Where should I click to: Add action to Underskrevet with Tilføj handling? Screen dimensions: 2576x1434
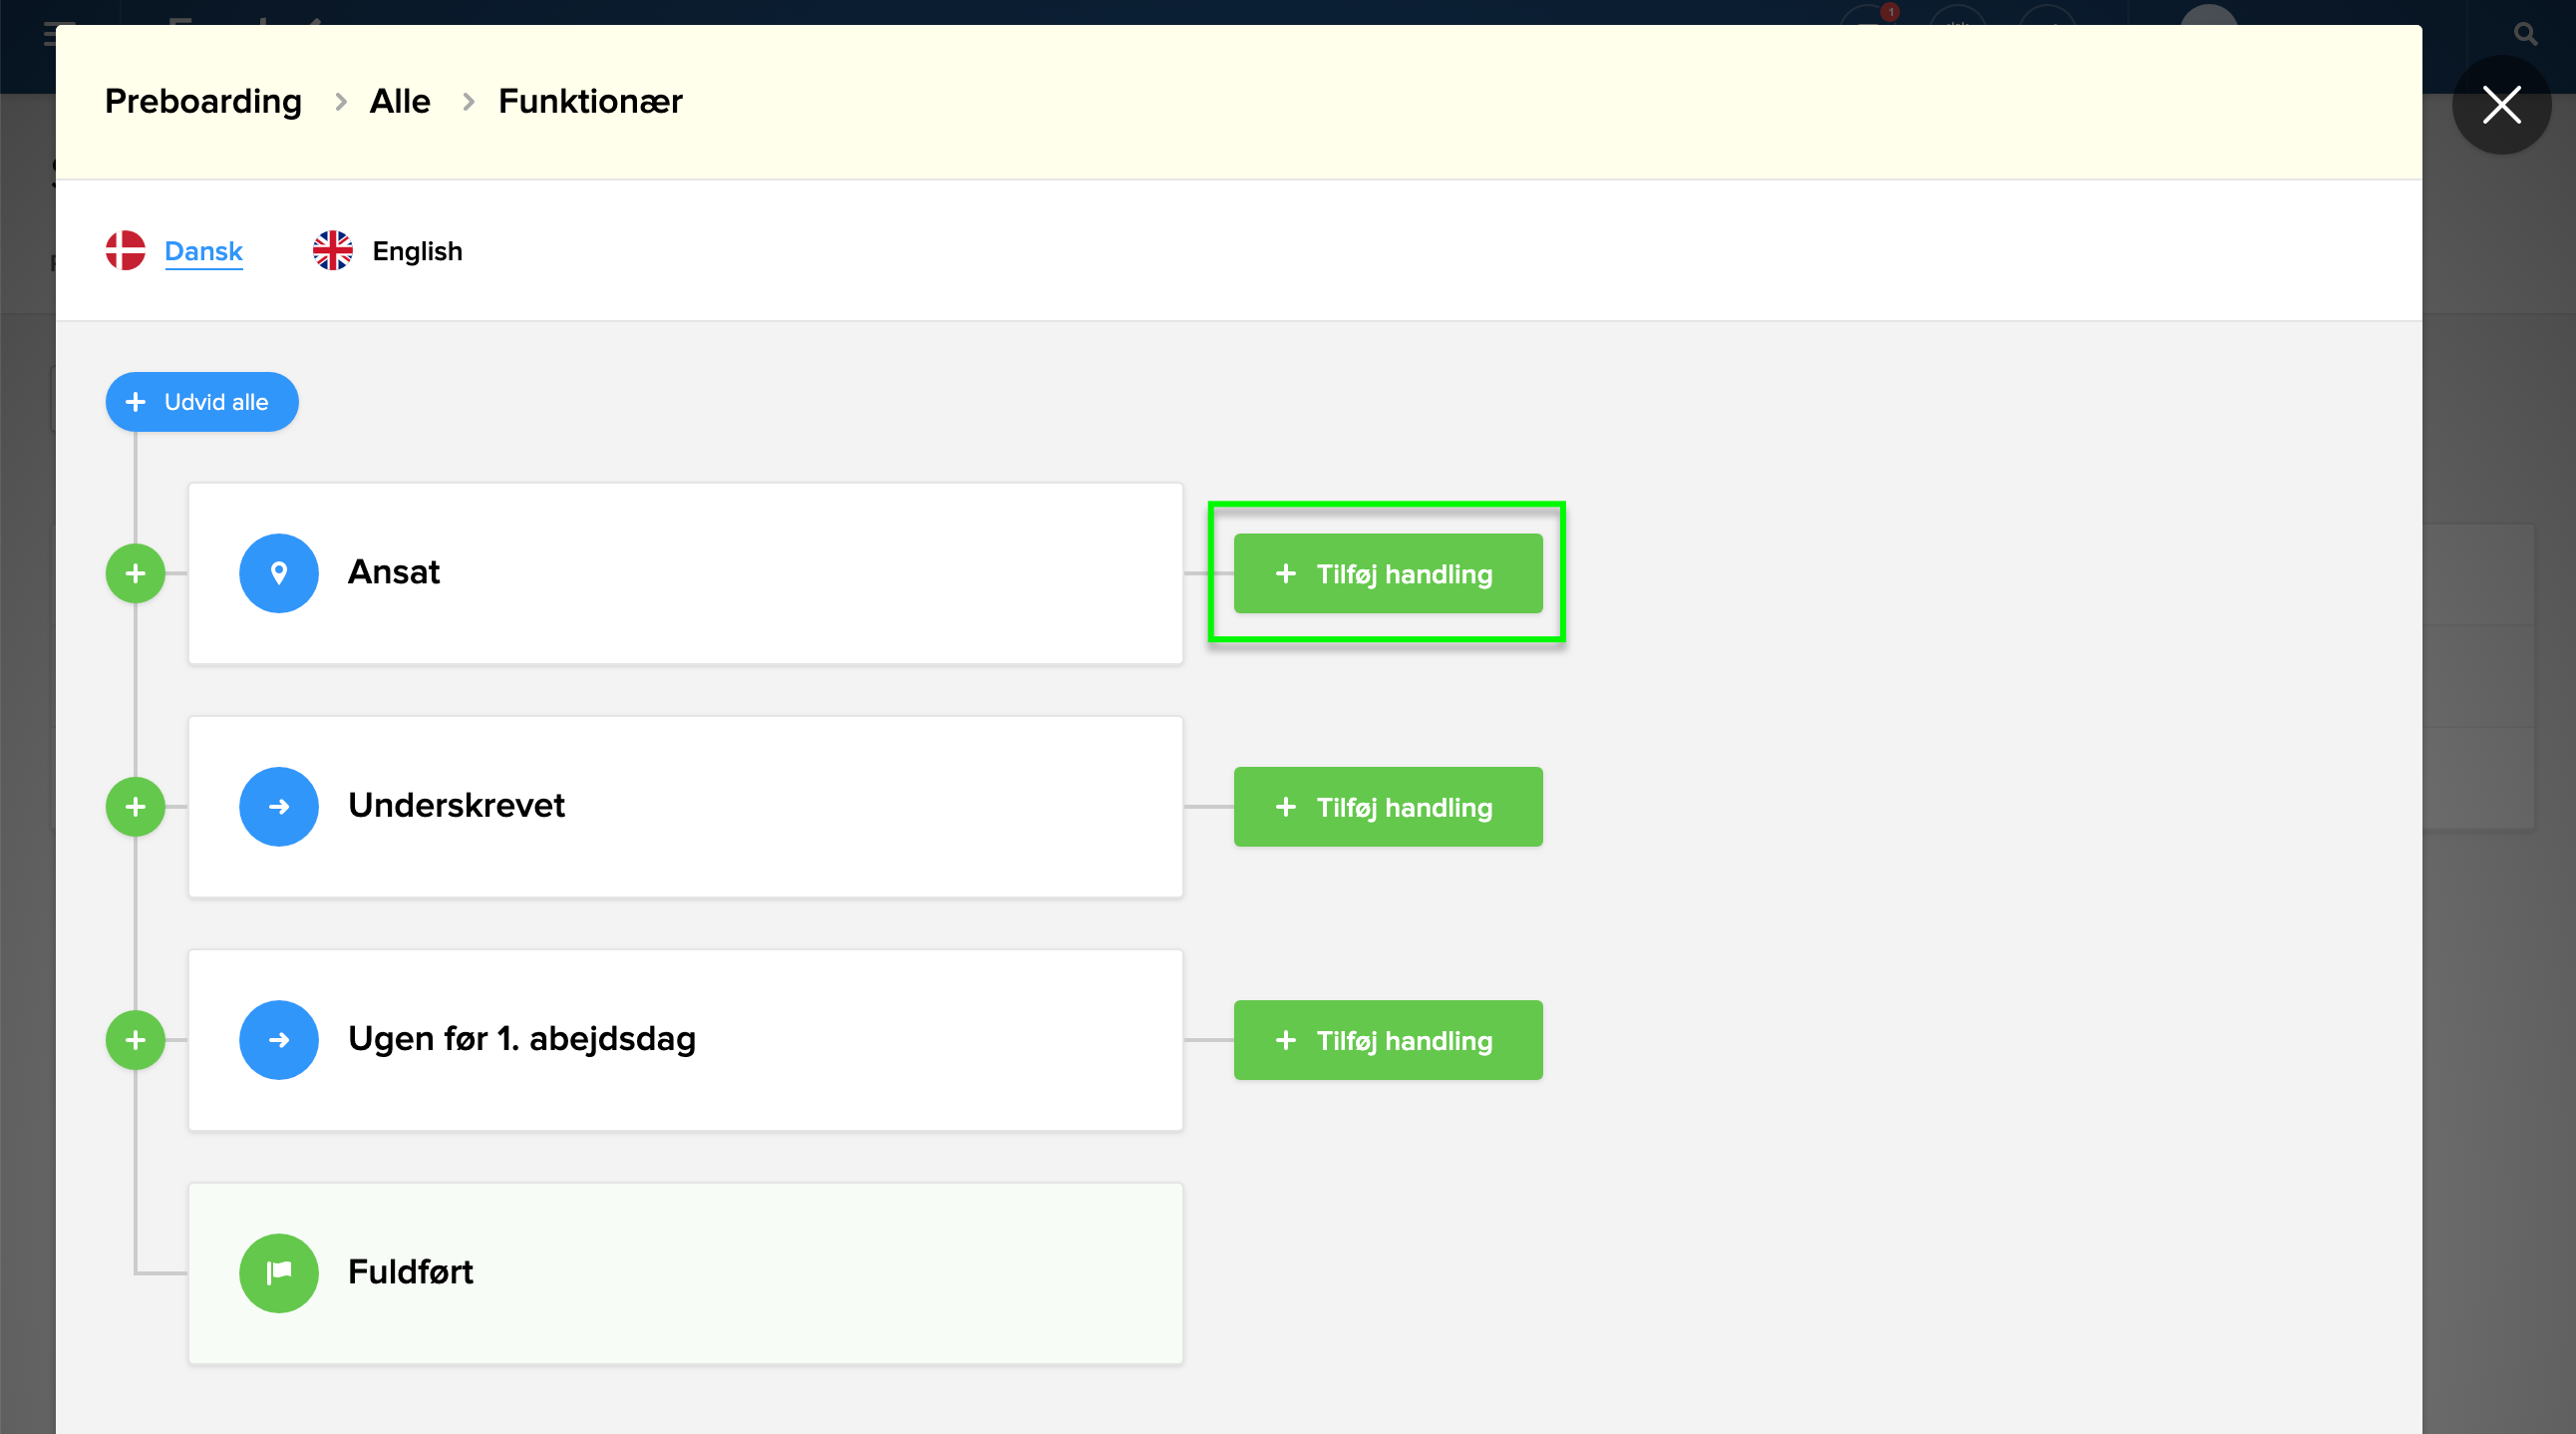(x=1387, y=806)
